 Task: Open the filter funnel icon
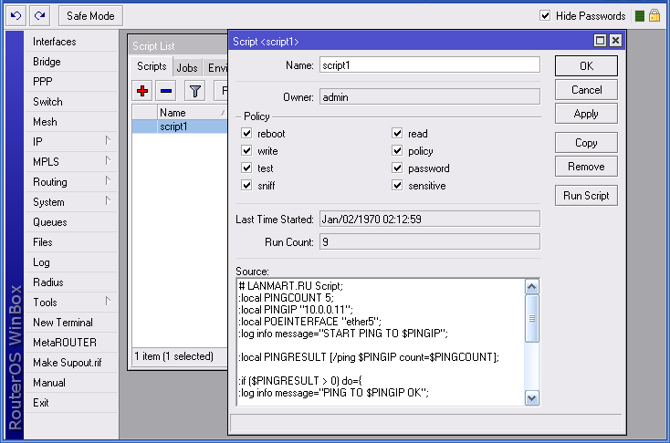click(196, 91)
